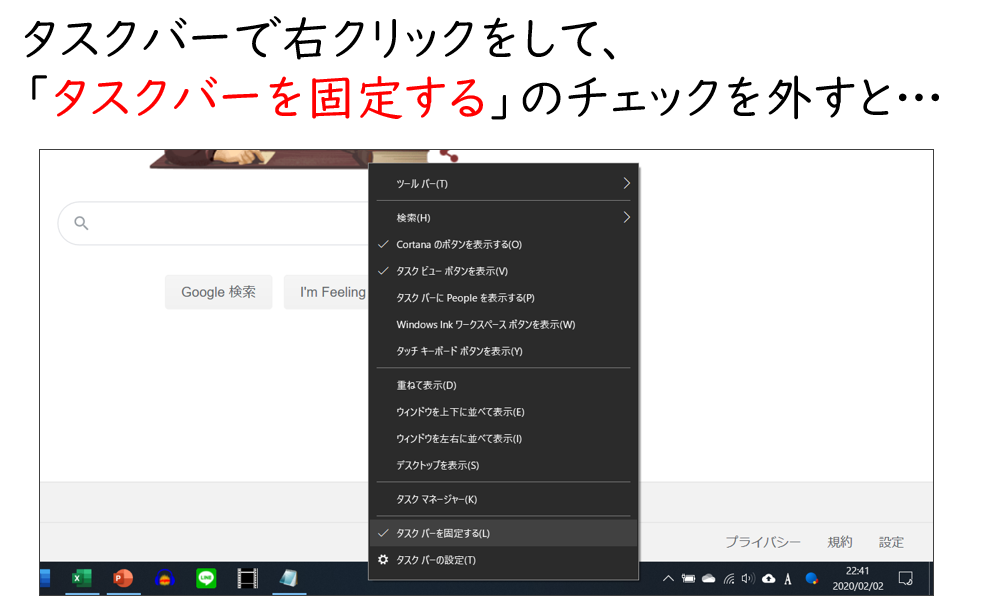The height and width of the screenshot is (615, 989).
Task: Uncheck タスク バーを固定する(L)
Action: pos(442,533)
